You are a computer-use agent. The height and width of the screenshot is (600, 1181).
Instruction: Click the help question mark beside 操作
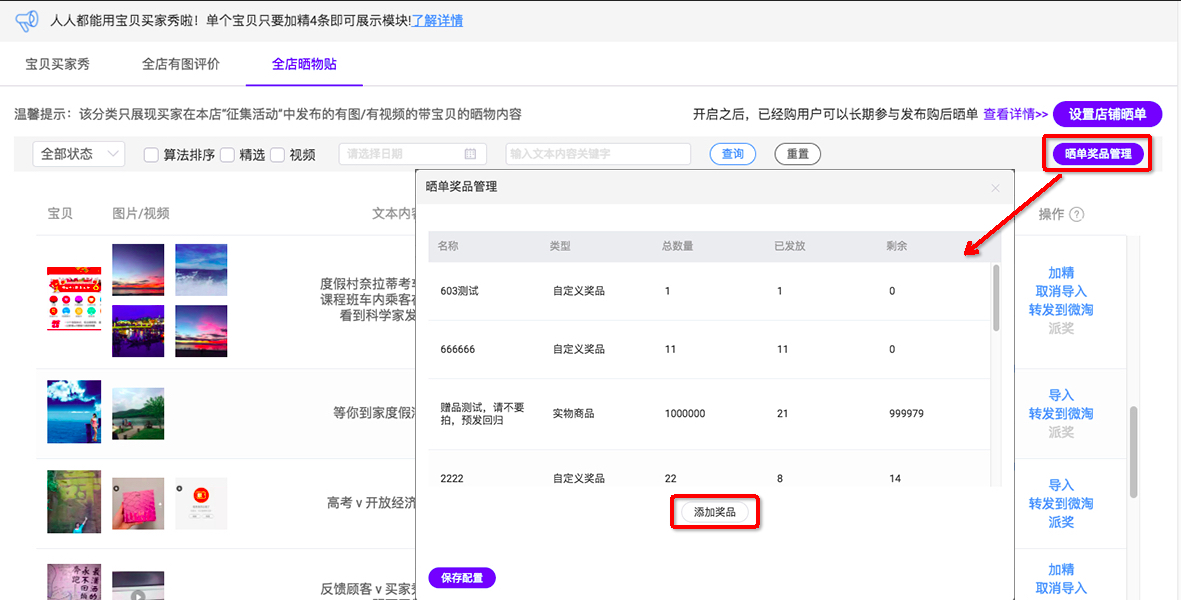[x=1076, y=214]
